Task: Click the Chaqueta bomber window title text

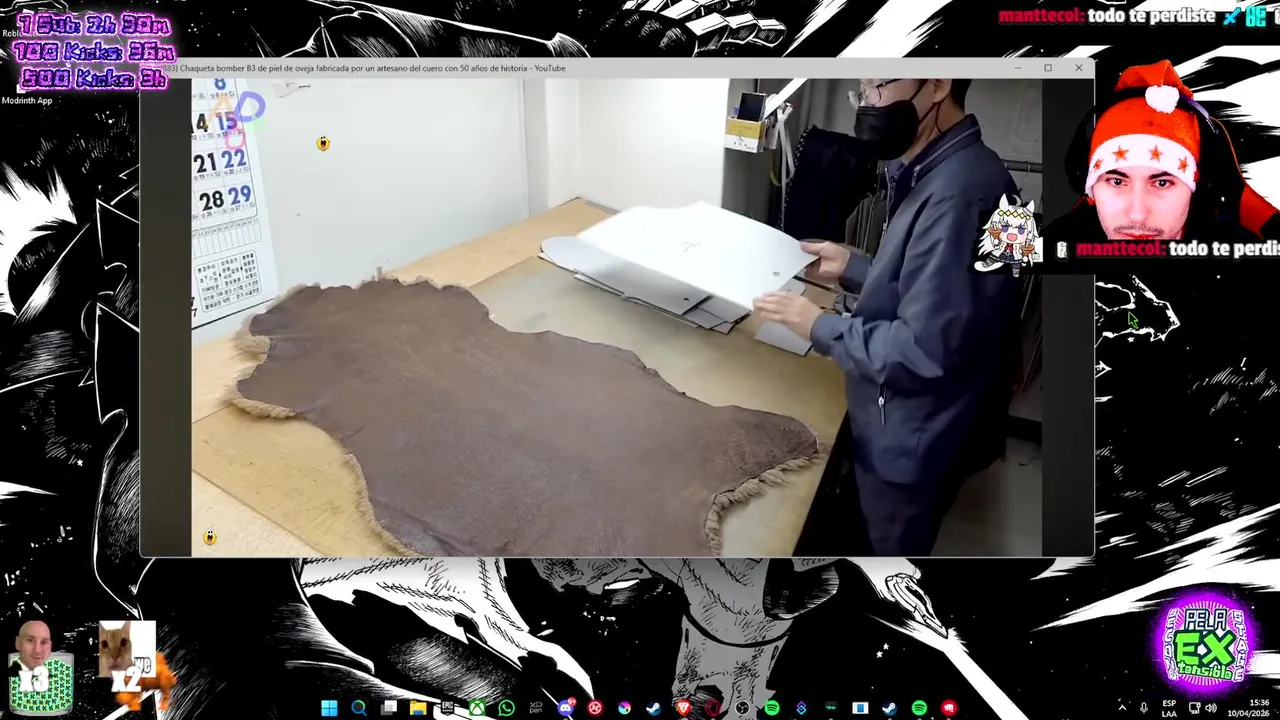Action: coord(372,68)
